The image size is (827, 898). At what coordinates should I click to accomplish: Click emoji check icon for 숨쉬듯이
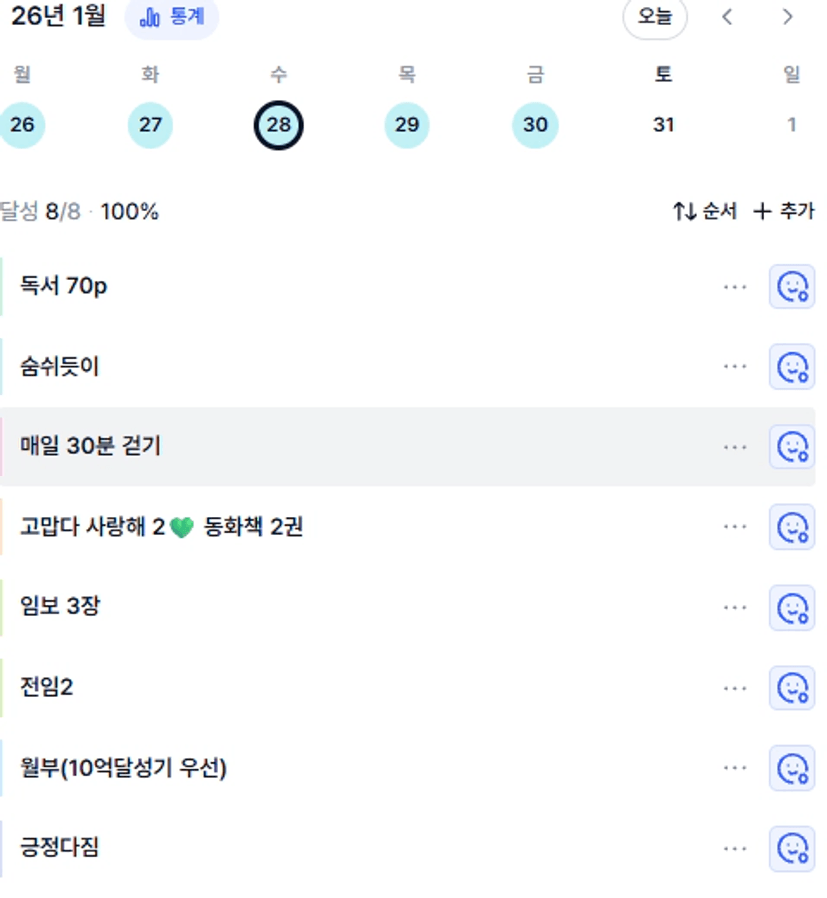coord(792,367)
